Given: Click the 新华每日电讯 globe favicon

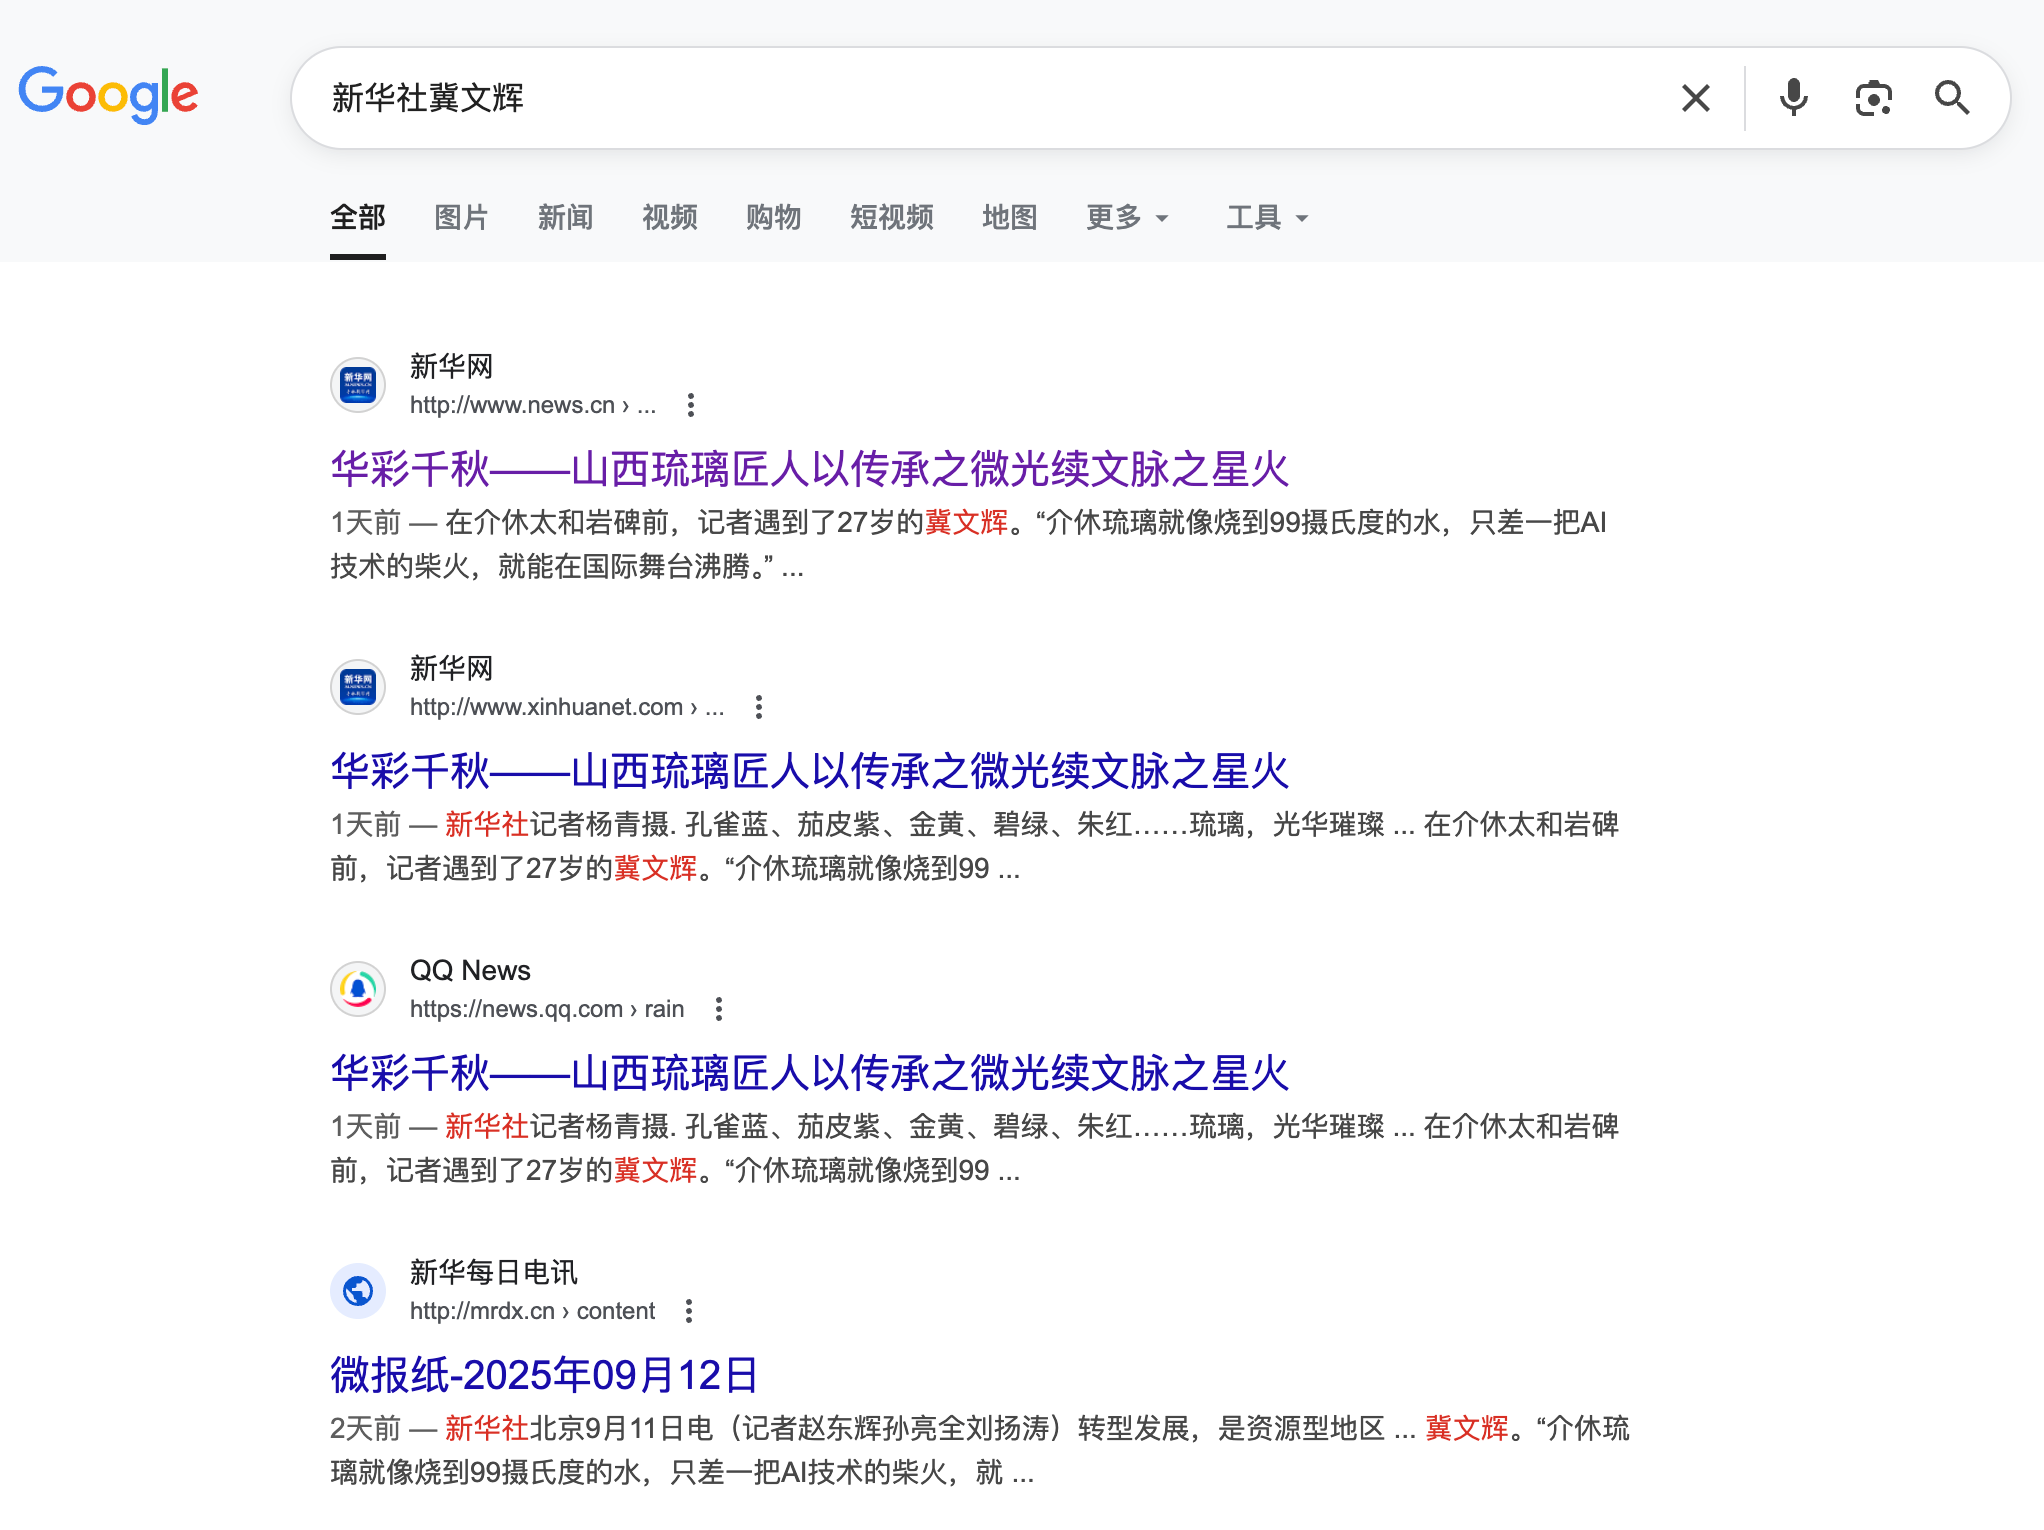Looking at the screenshot, I should click(358, 1291).
